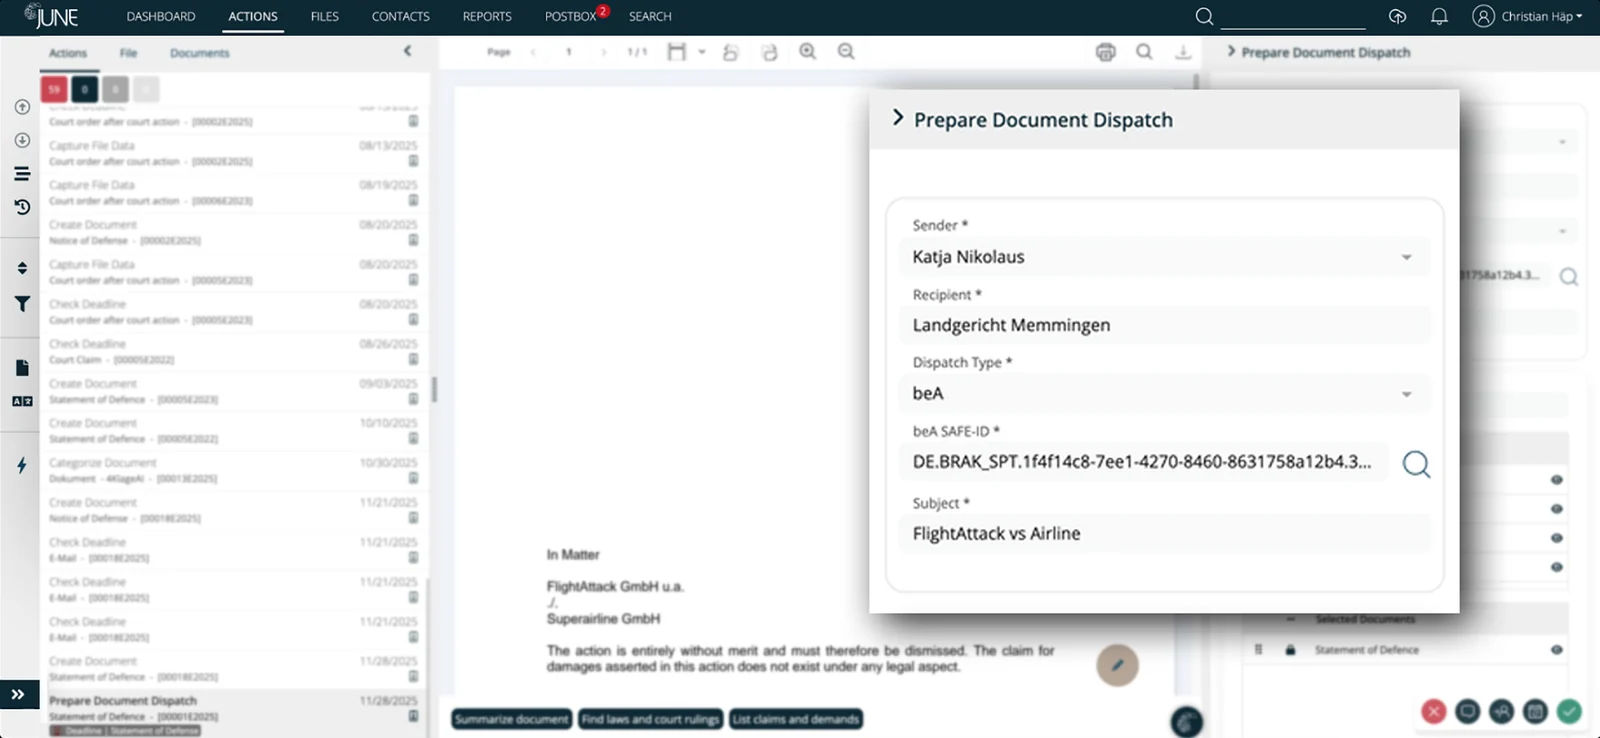Select the Categorize Document row dated 10/30/2025

coord(234,470)
